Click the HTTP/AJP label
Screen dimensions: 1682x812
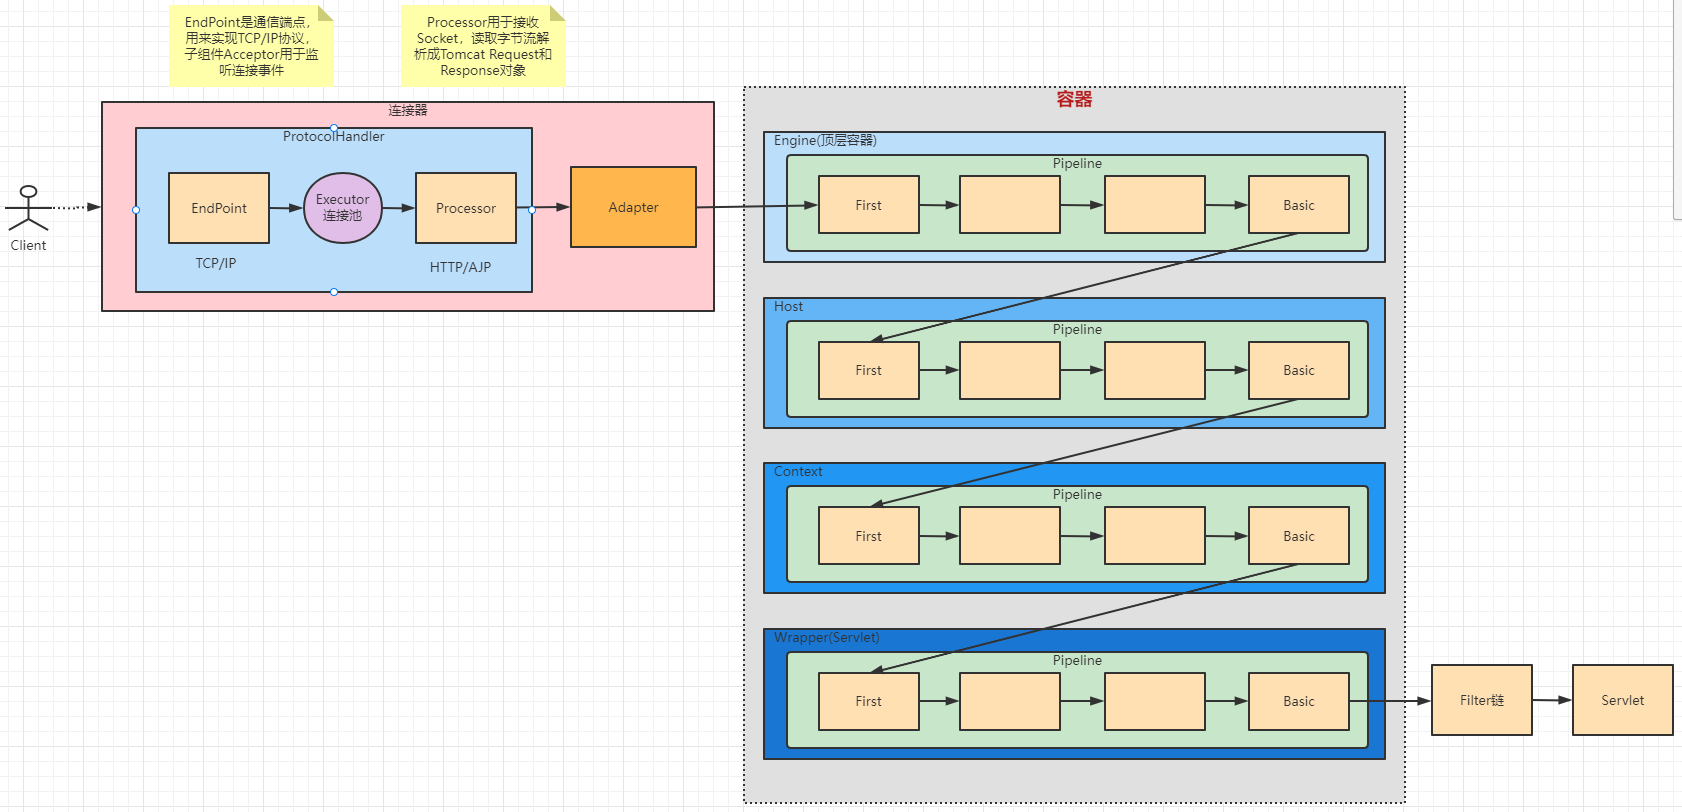pyautogui.click(x=460, y=267)
